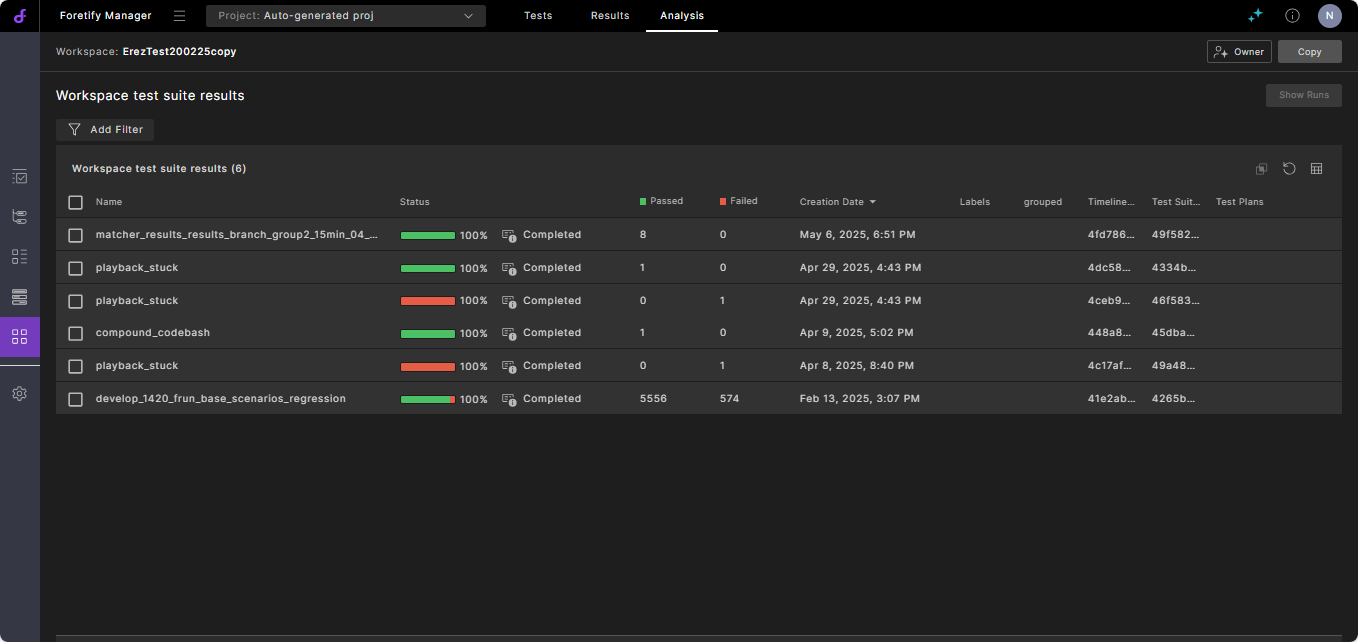The height and width of the screenshot is (642, 1358).
Task: Click the Add Filter button
Action: pos(105,130)
